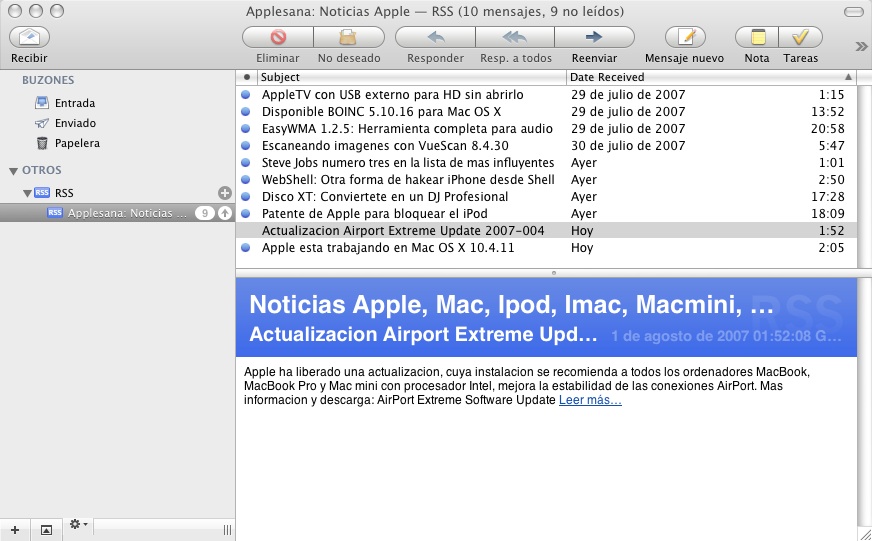Open the gear action menu
872x541 pixels.
point(78,524)
